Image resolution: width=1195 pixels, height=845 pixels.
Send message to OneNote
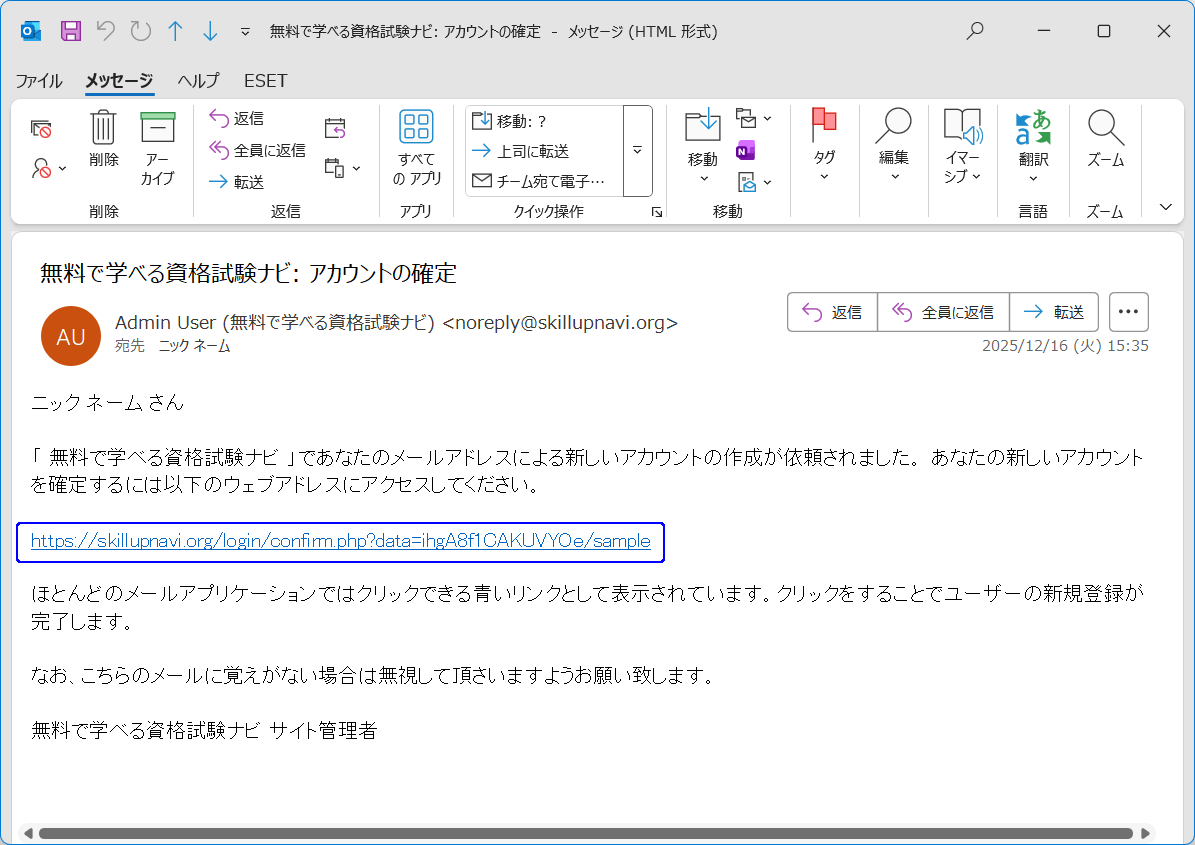[745, 151]
